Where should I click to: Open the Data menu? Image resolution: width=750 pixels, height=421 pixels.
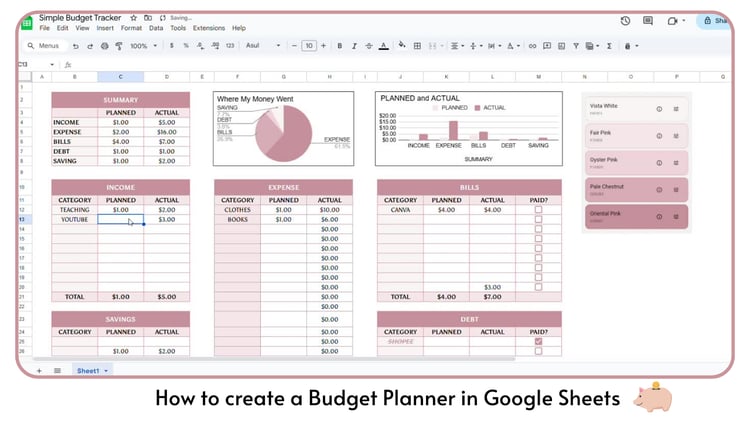156,28
